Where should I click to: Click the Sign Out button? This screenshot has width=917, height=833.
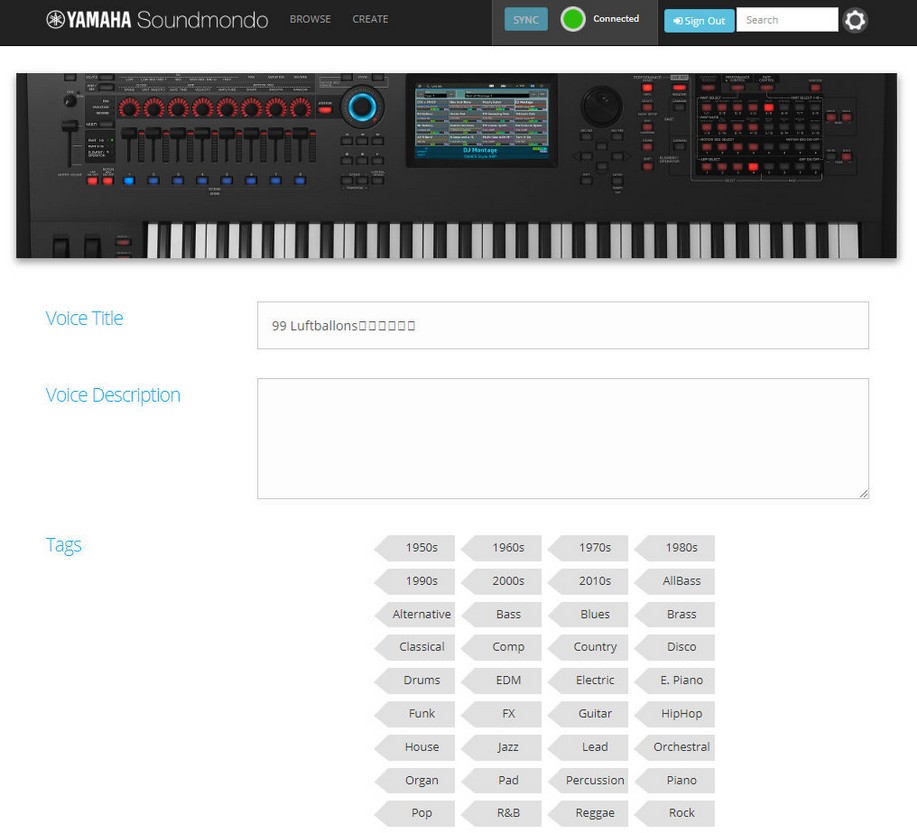tap(699, 21)
